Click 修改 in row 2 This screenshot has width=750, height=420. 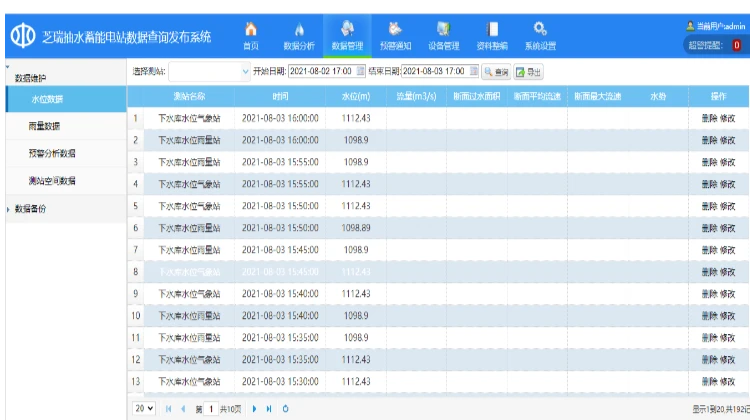point(727,140)
